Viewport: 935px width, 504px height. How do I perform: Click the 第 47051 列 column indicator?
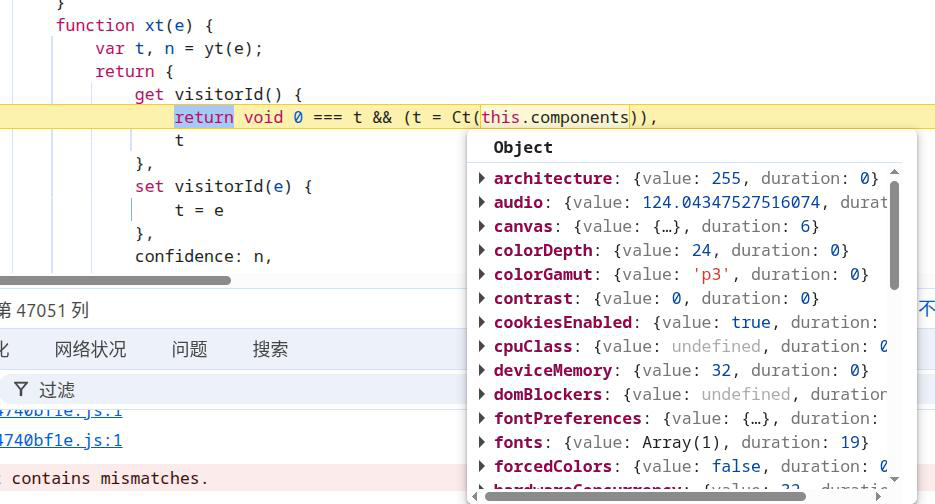44,310
